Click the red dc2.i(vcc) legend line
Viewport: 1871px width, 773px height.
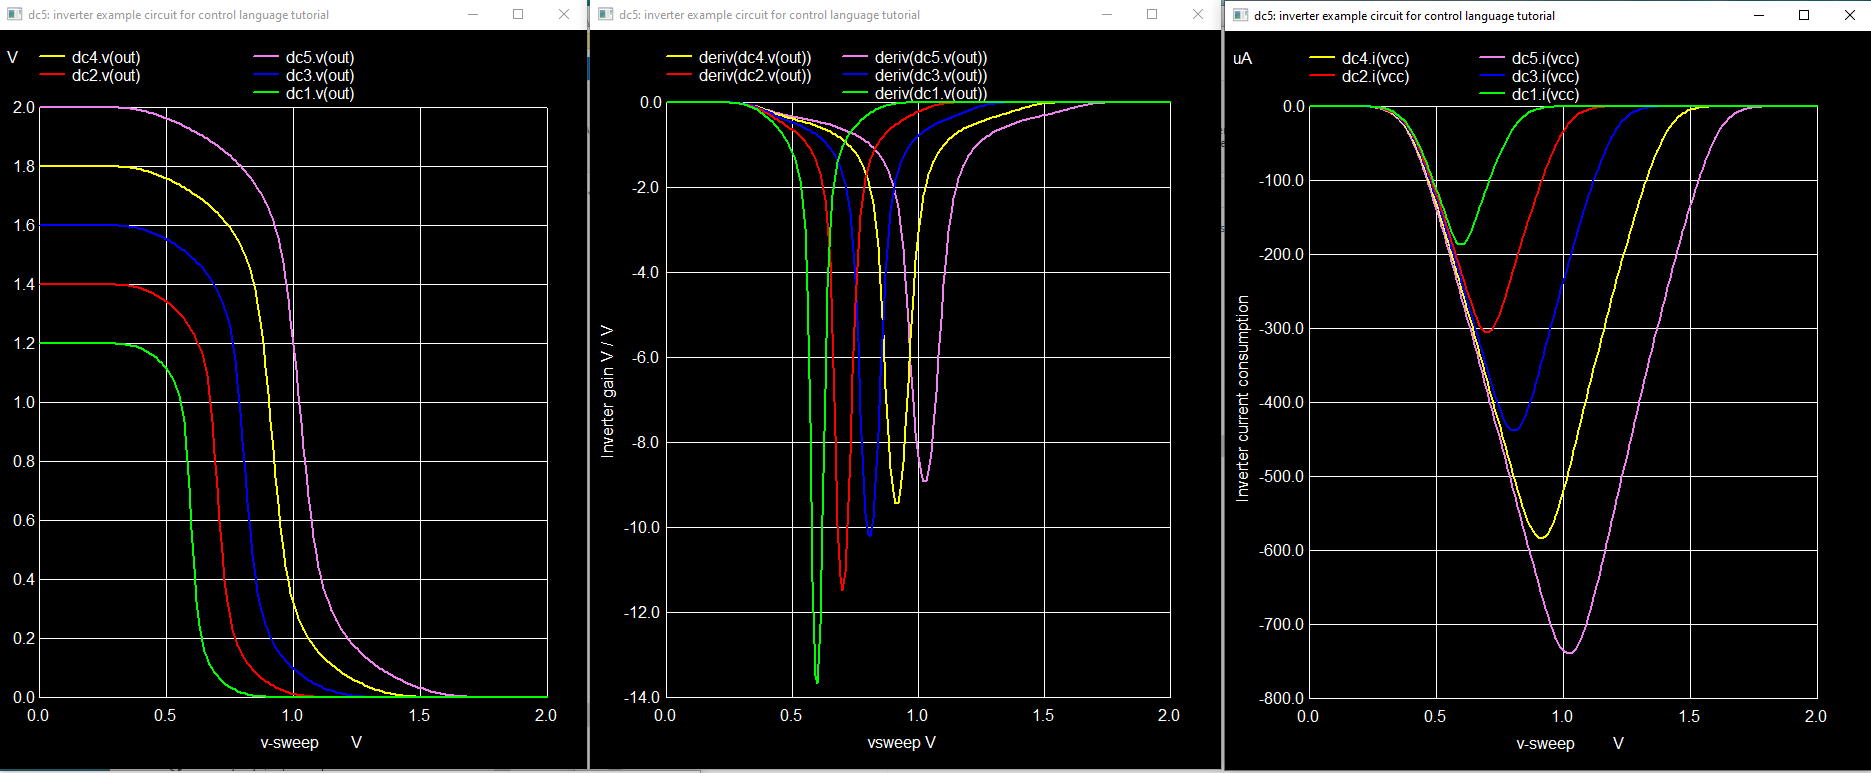tap(1322, 77)
